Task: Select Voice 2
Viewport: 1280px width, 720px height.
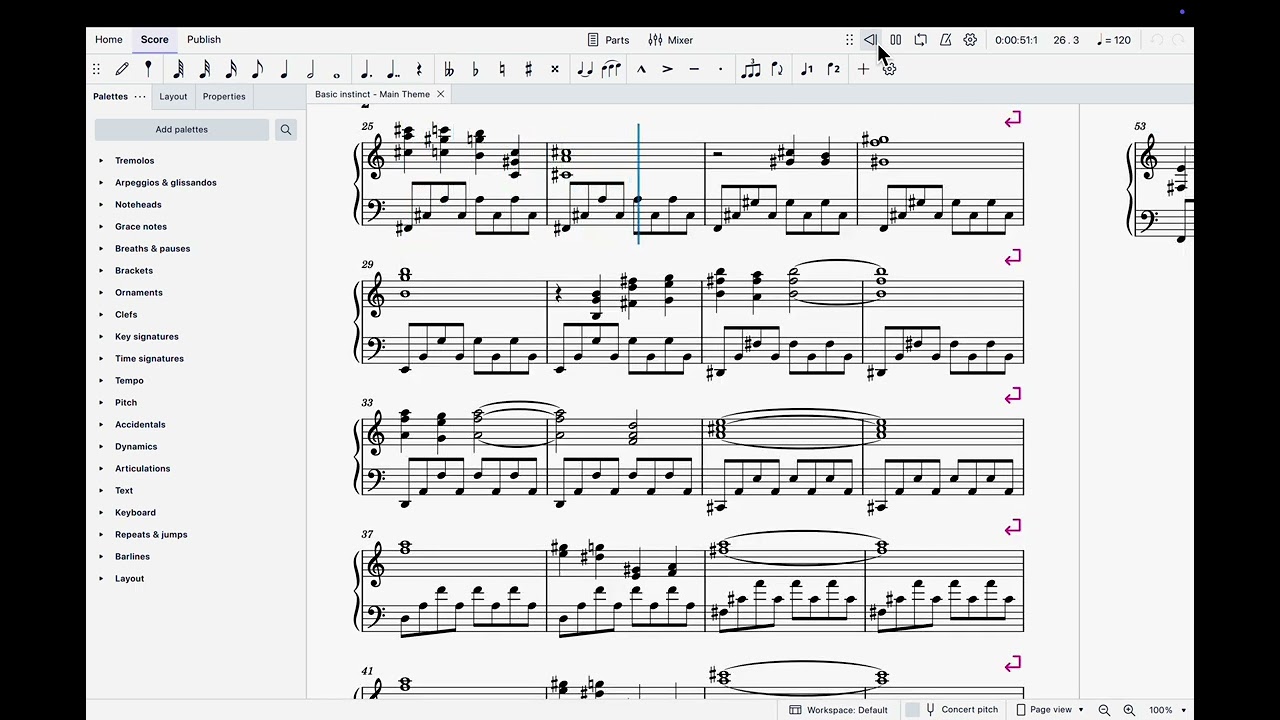Action: click(x=833, y=69)
